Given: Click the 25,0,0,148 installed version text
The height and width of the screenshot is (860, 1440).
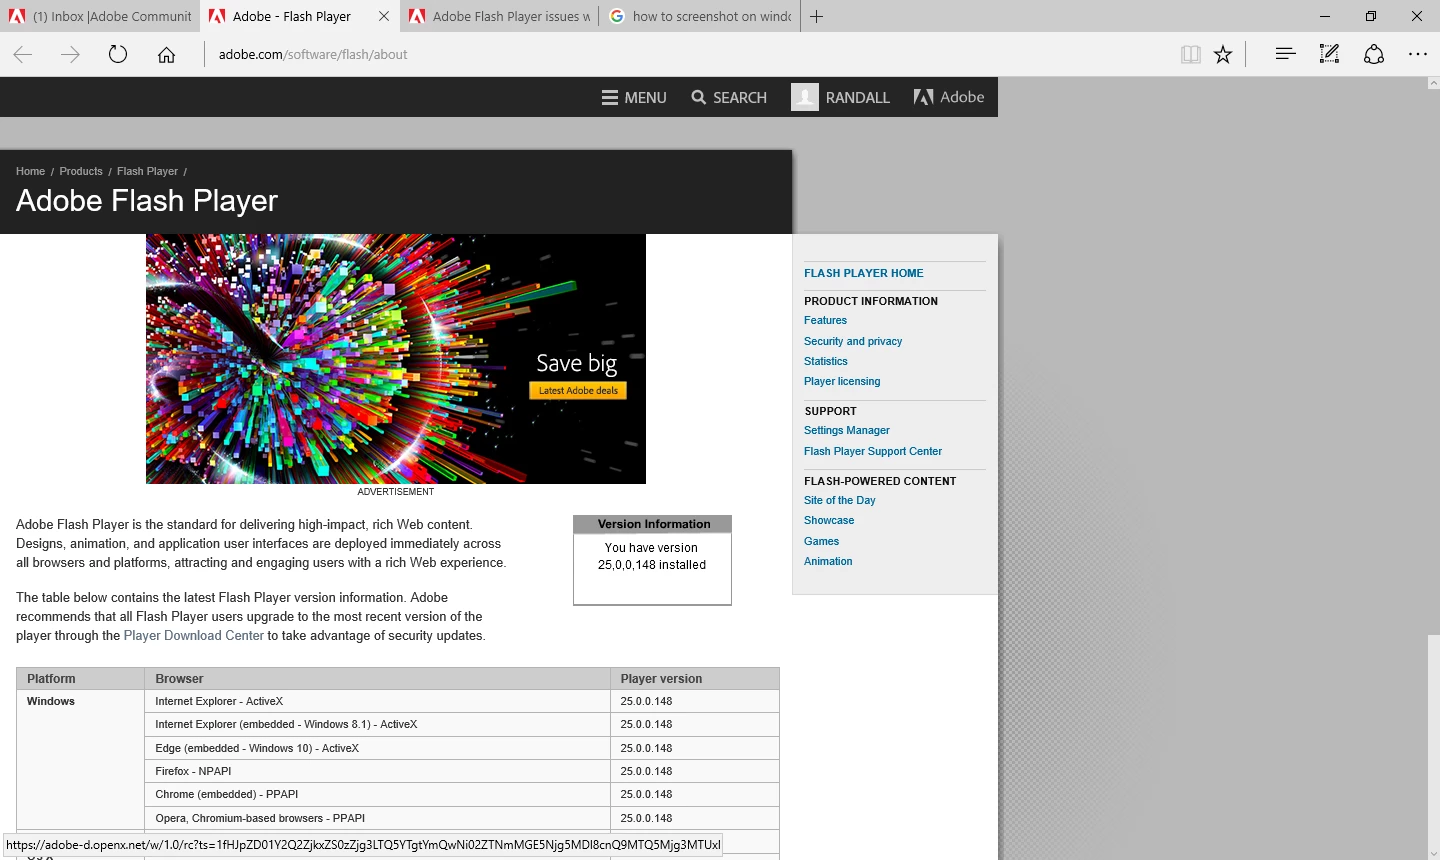Looking at the screenshot, I should click(x=652, y=565).
